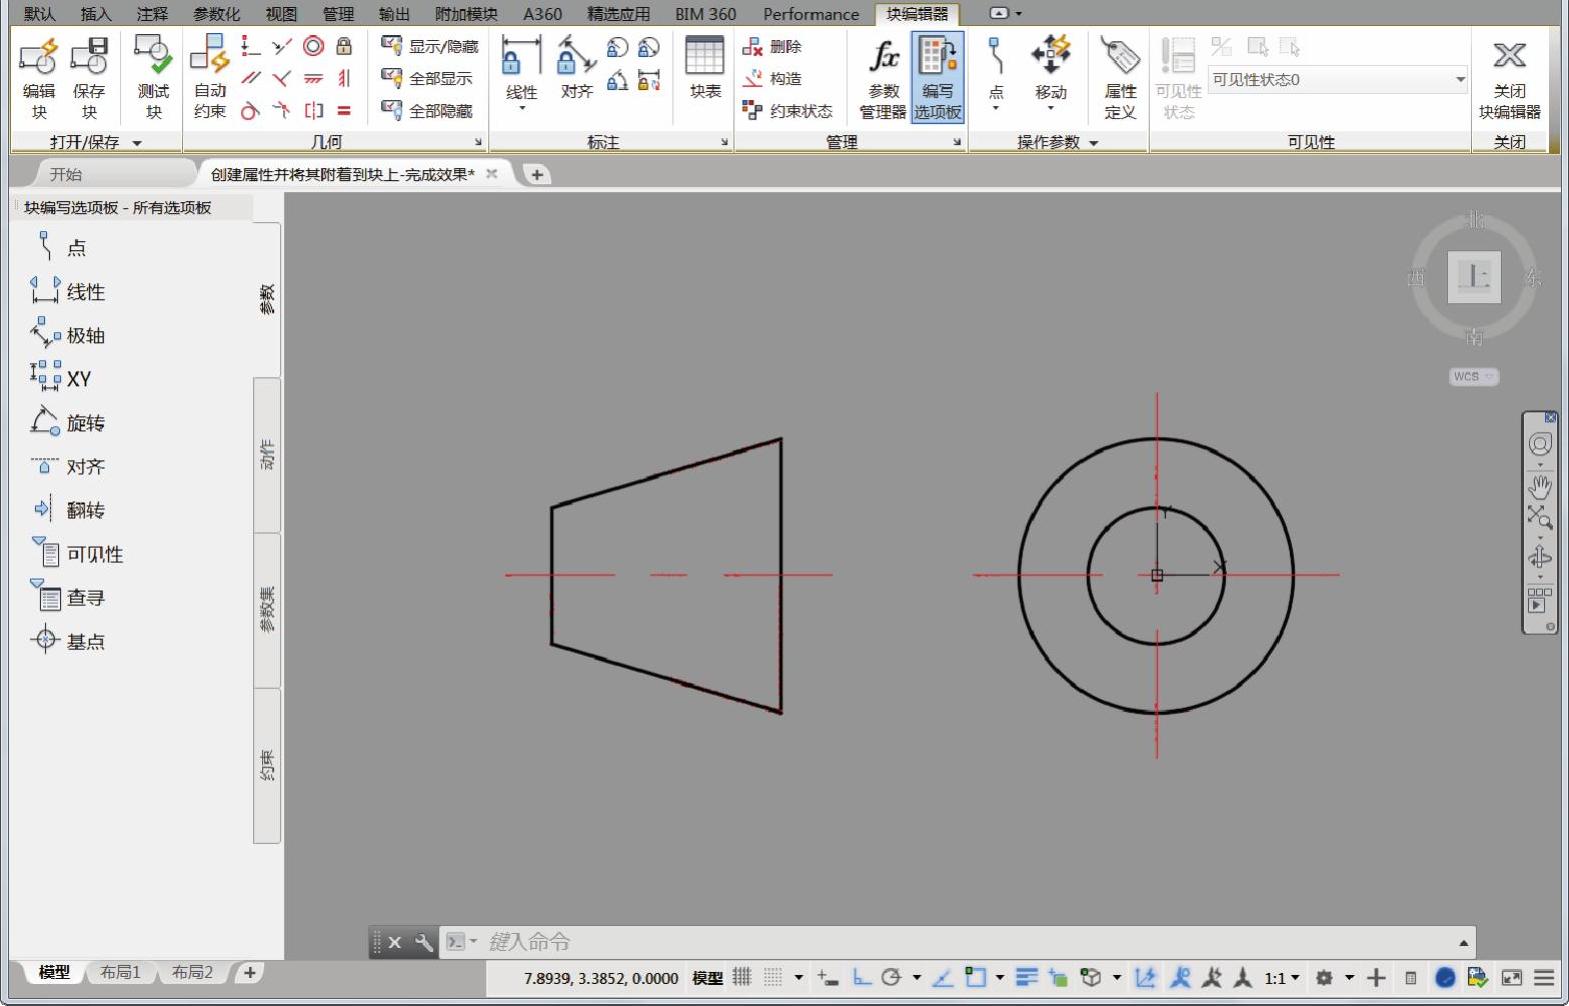Image resolution: width=1569 pixels, height=1006 pixels.
Task: Select the parallel constraint icon
Action: click(x=250, y=78)
